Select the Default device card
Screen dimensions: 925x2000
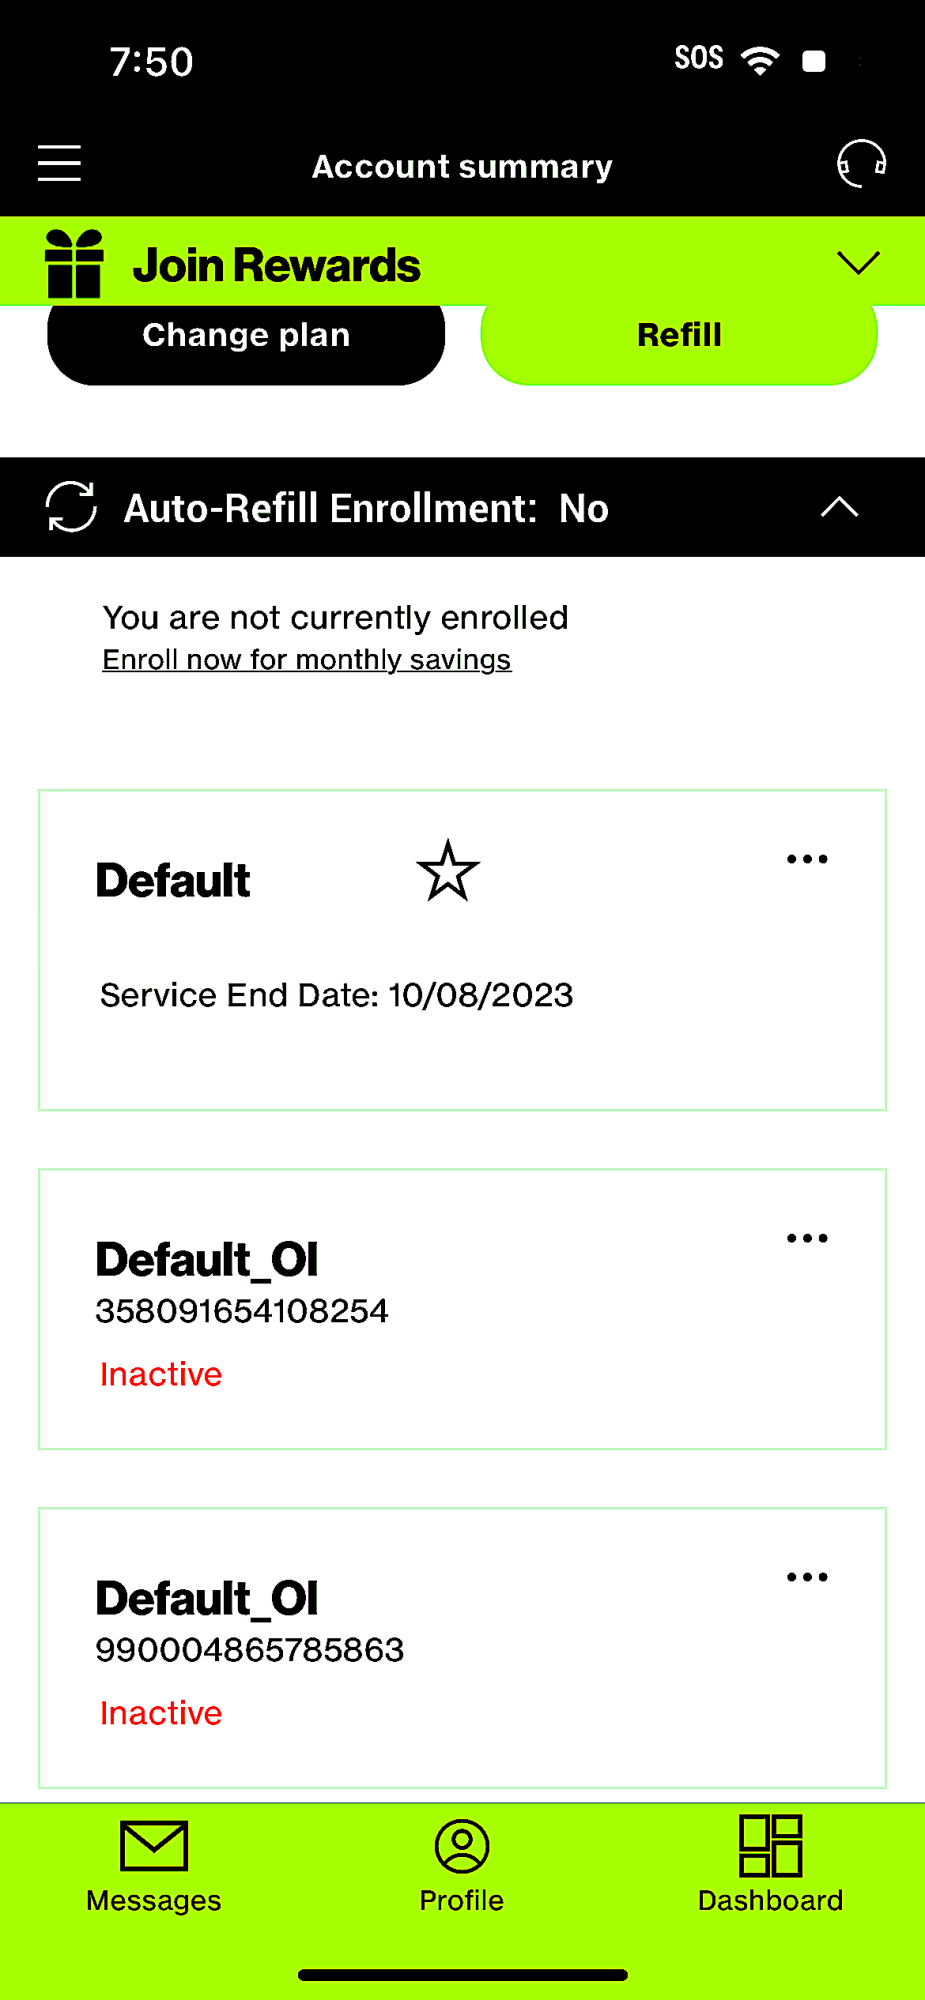(x=462, y=950)
